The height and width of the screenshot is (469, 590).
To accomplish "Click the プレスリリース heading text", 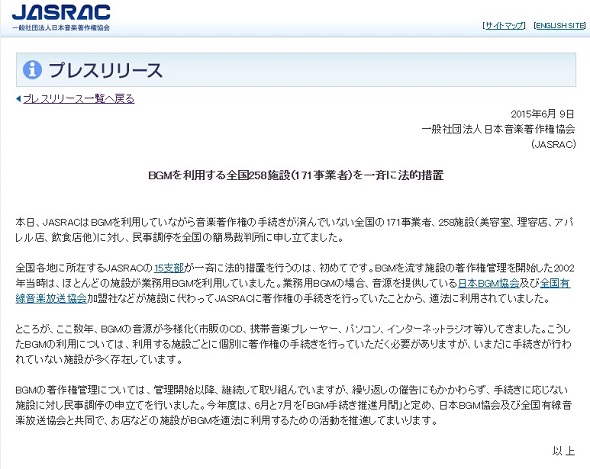I will tap(106, 70).
